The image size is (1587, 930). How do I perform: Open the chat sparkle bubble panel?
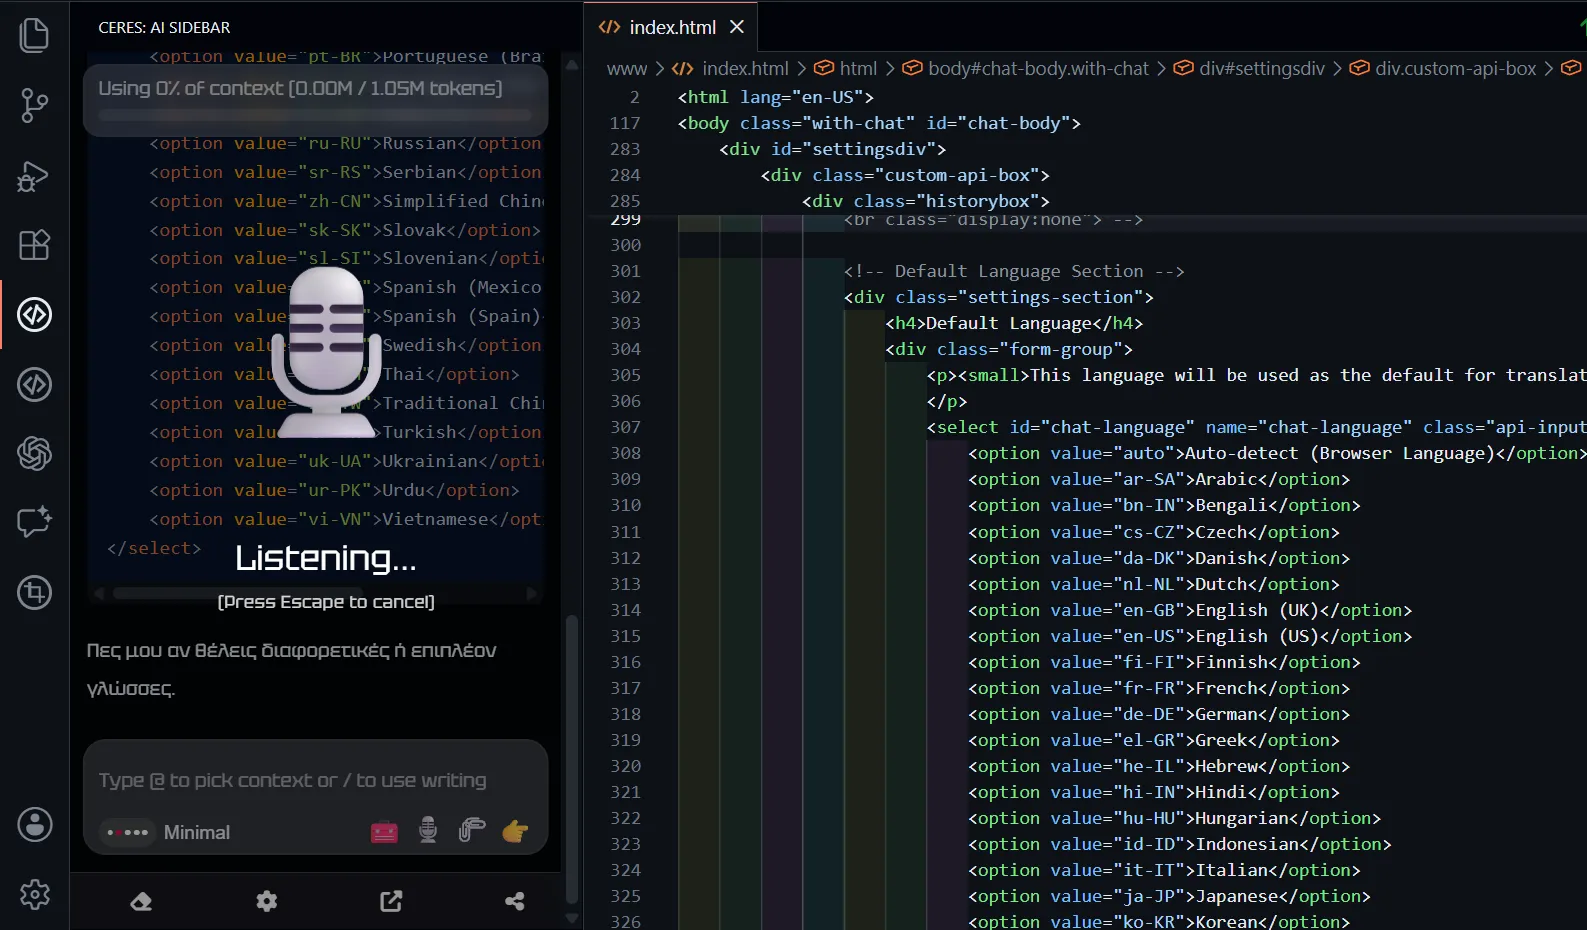coord(35,522)
